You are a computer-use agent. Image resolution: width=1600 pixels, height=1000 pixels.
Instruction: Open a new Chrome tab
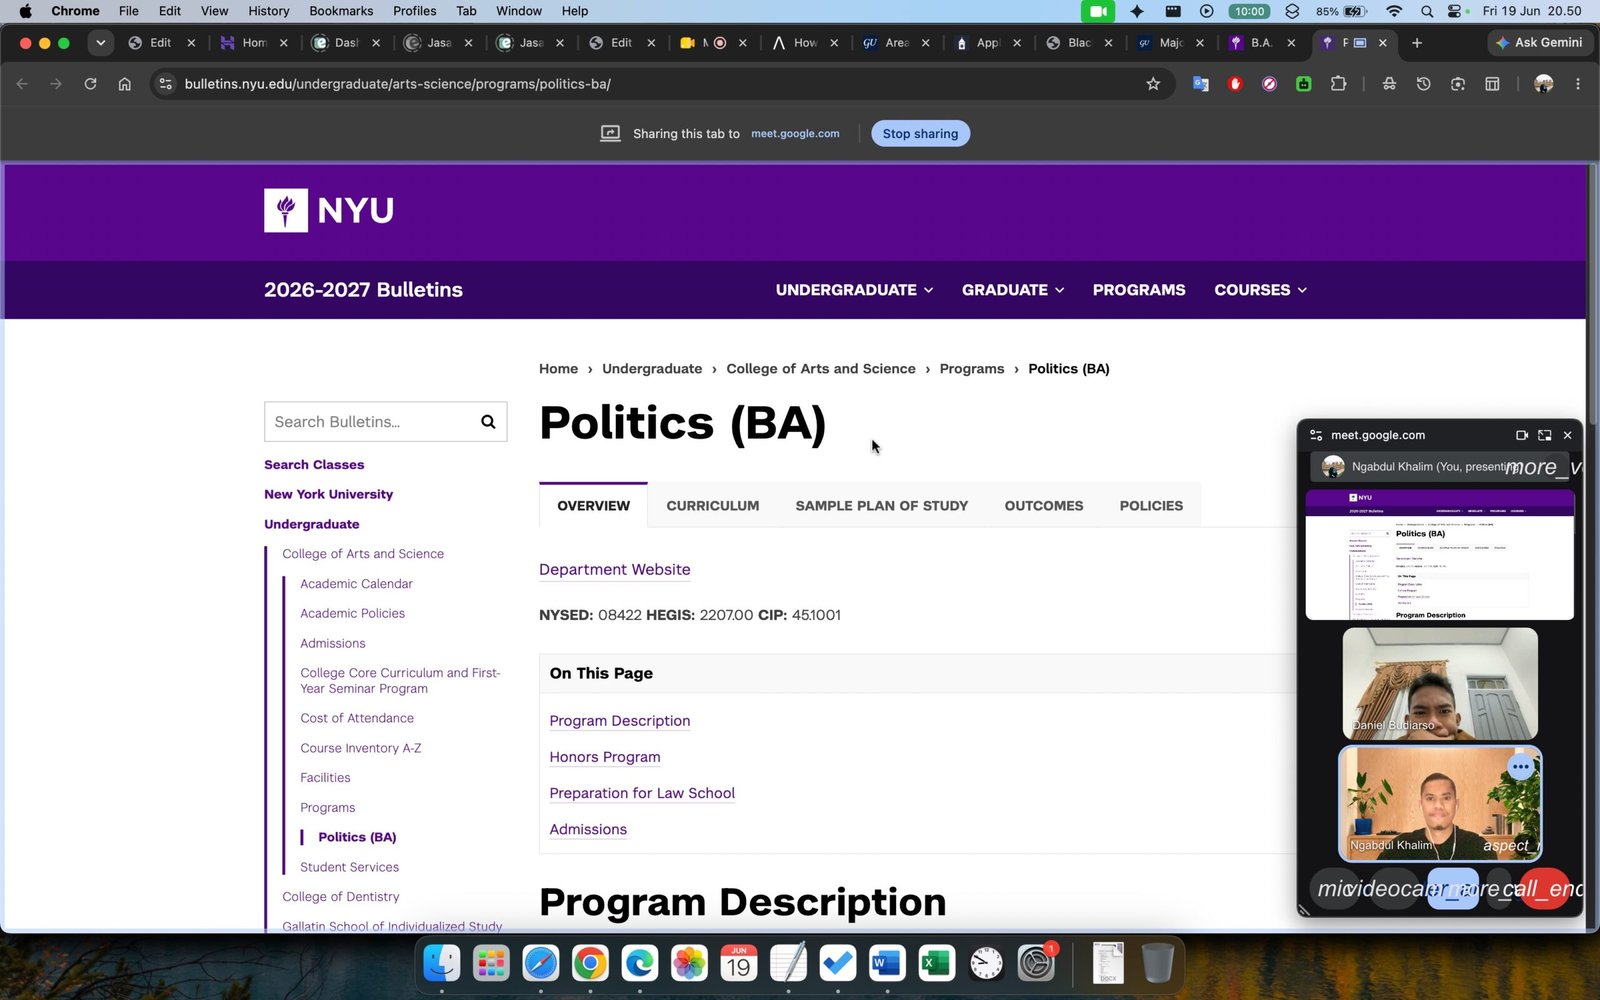[1416, 43]
